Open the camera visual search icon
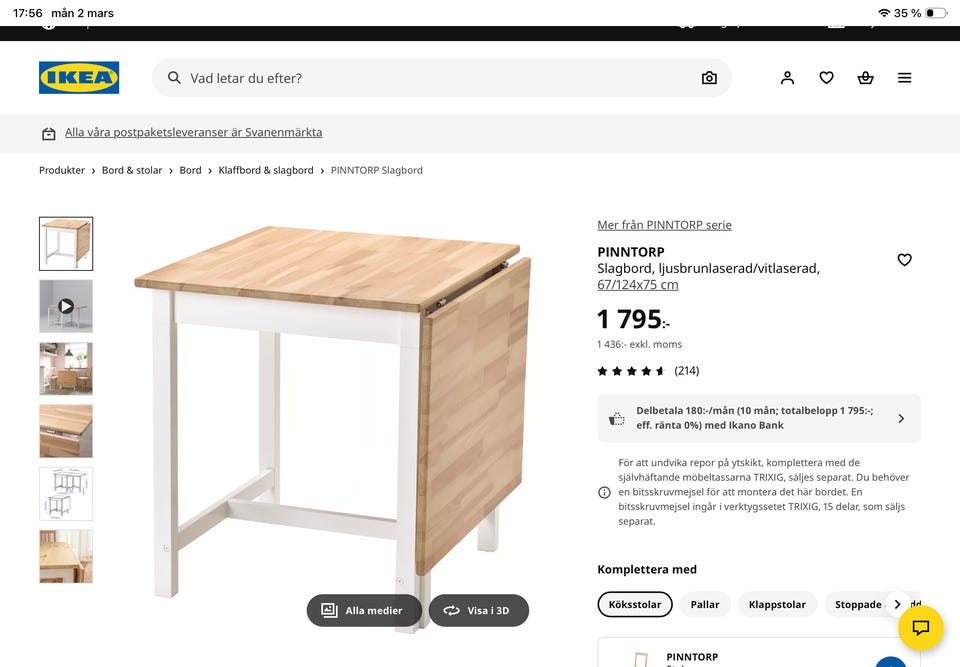This screenshot has height=667, width=960. pos(709,77)
